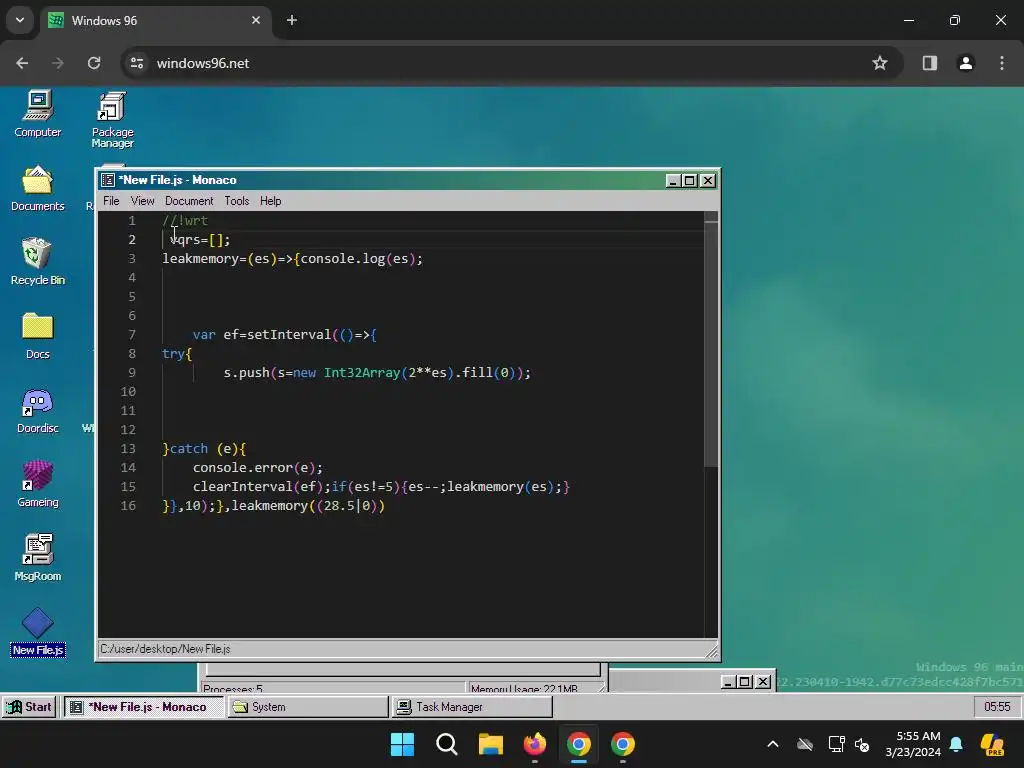
Task: Click the C:/user/desktop/New File.js status bar path
Action: coord(165,649)
